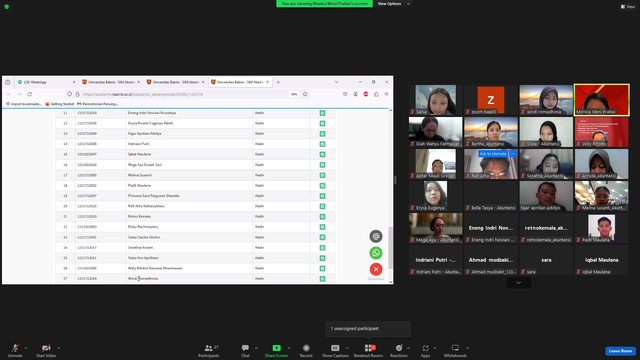Click the gray email floating button
This screenshot has width=640, height=360.
point(376,236)
